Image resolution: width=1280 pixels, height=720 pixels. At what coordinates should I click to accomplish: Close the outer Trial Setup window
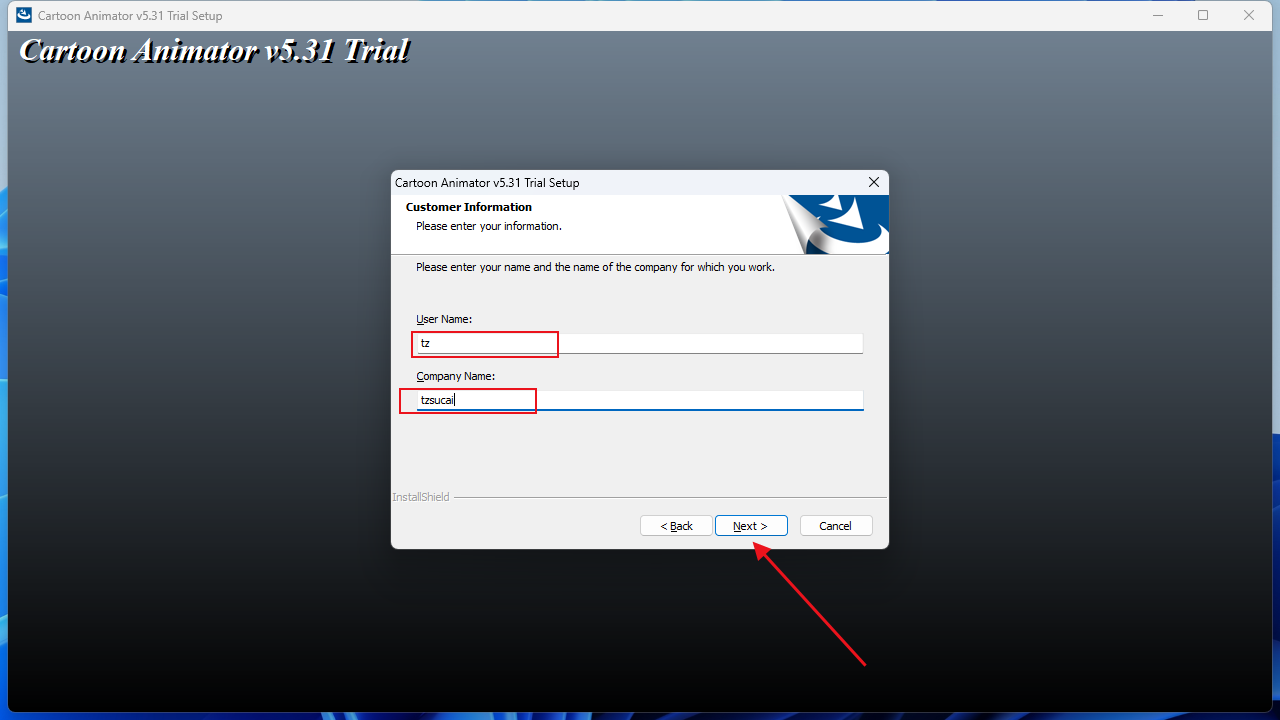click(x=1249, y=15)
